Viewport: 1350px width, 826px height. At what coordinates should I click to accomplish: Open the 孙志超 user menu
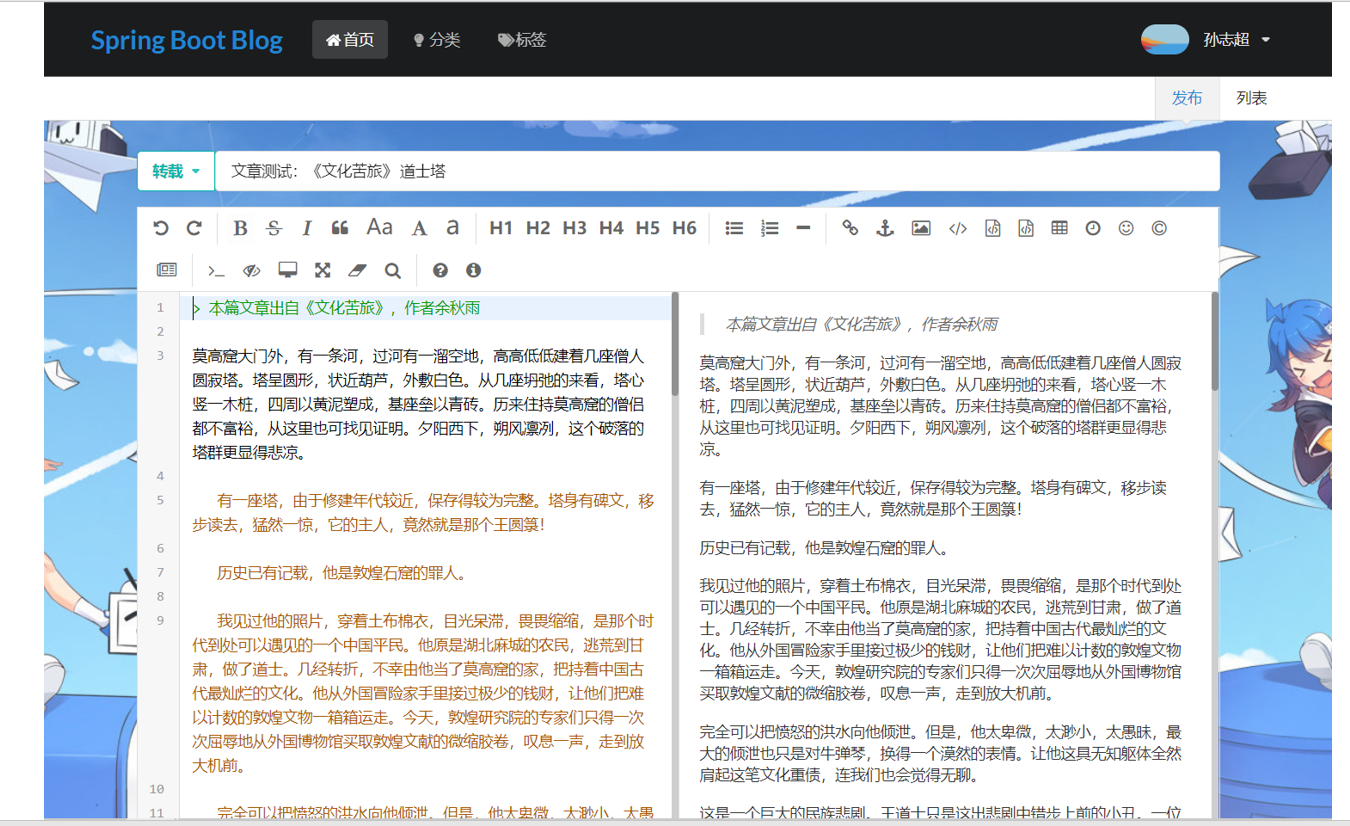click(1237, 40)
